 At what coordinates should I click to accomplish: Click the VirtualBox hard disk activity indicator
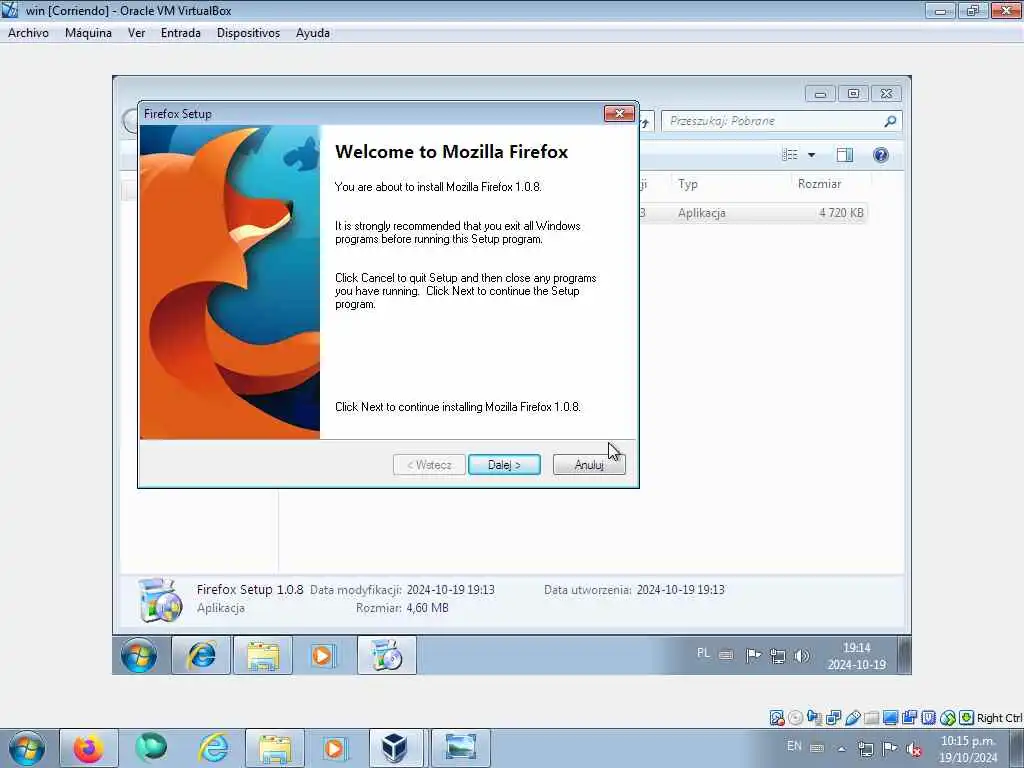coord(776,718)
